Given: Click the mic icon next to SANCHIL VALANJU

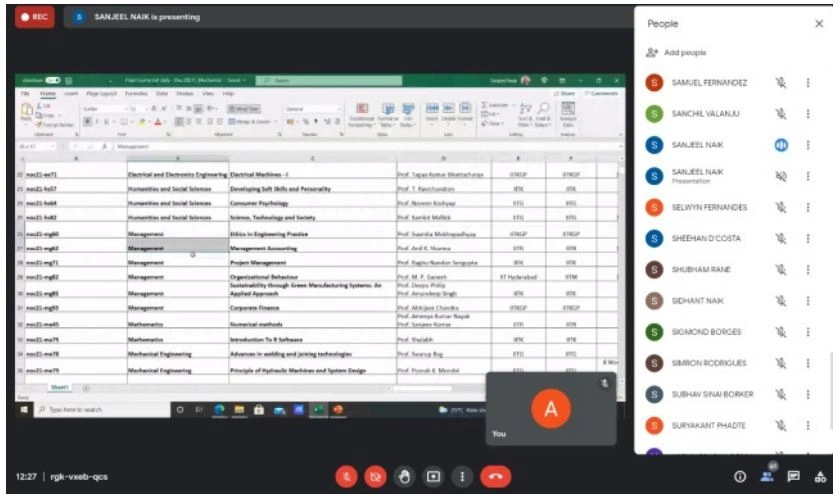Looking at the screenshot, I should coord(781,113).
